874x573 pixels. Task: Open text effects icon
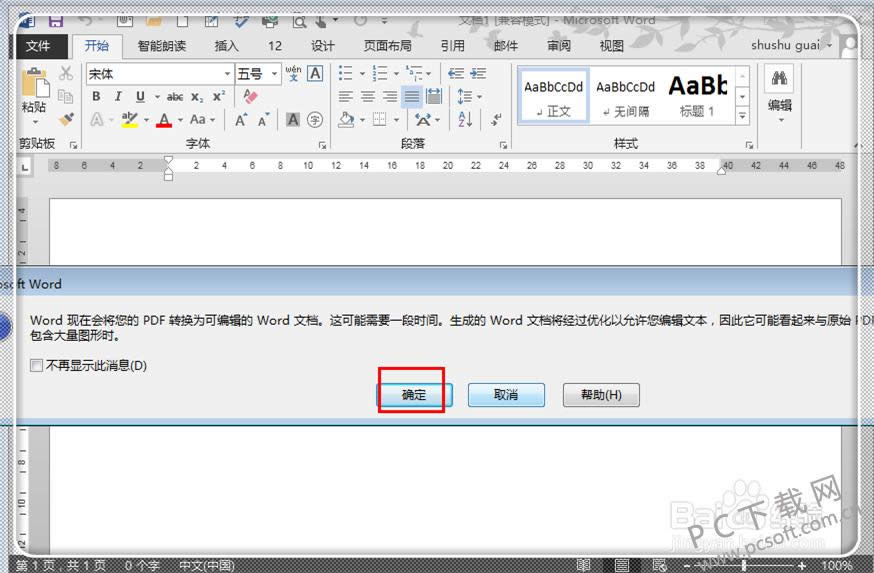pyautogui.click(x=96, y=119)
